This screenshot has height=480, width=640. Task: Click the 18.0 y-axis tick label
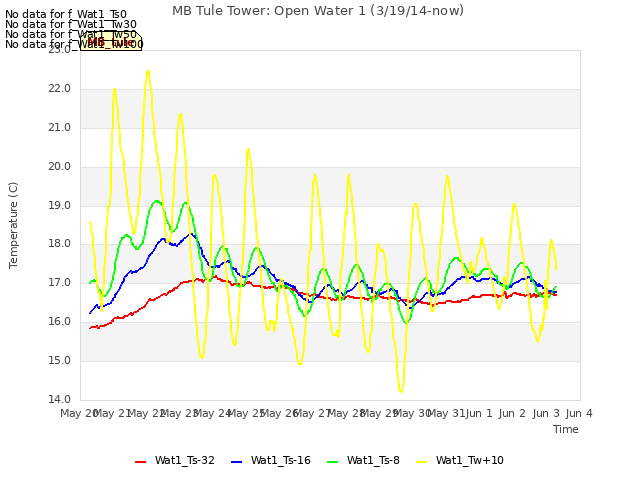pyautogui.click(x=60, y=244)
